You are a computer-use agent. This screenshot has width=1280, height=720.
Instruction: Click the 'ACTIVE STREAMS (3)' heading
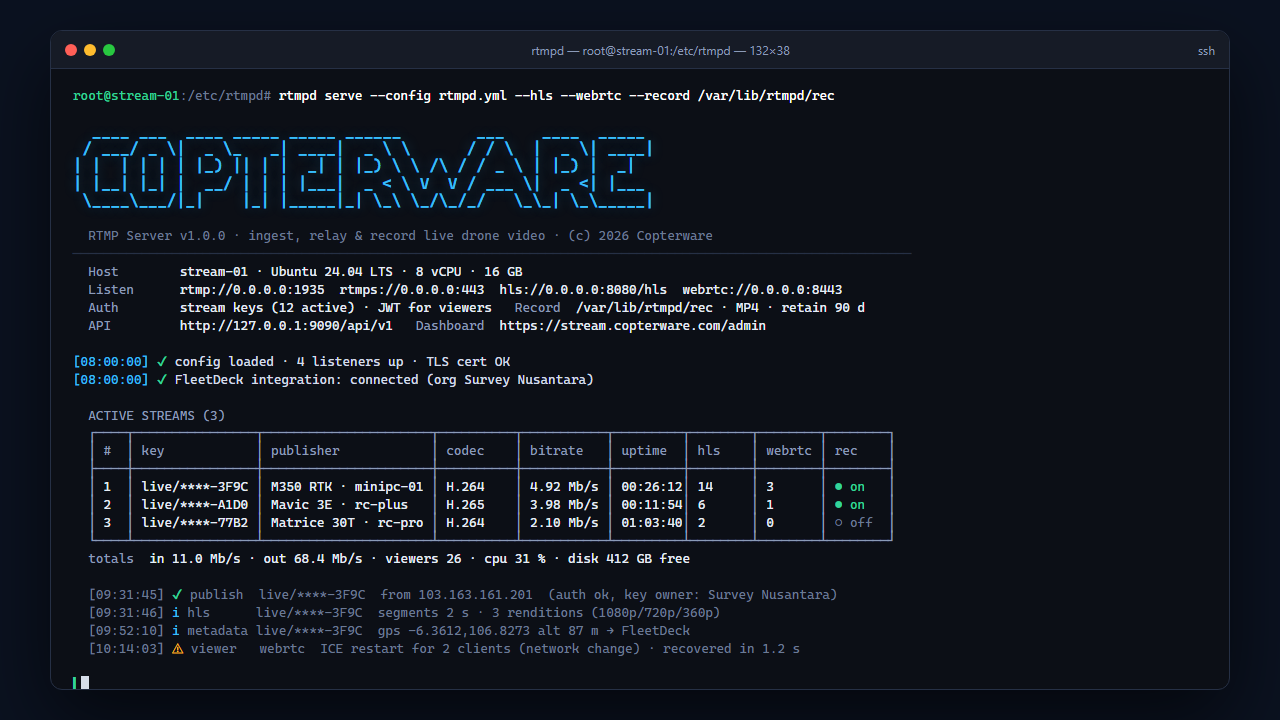pos(157,416)
